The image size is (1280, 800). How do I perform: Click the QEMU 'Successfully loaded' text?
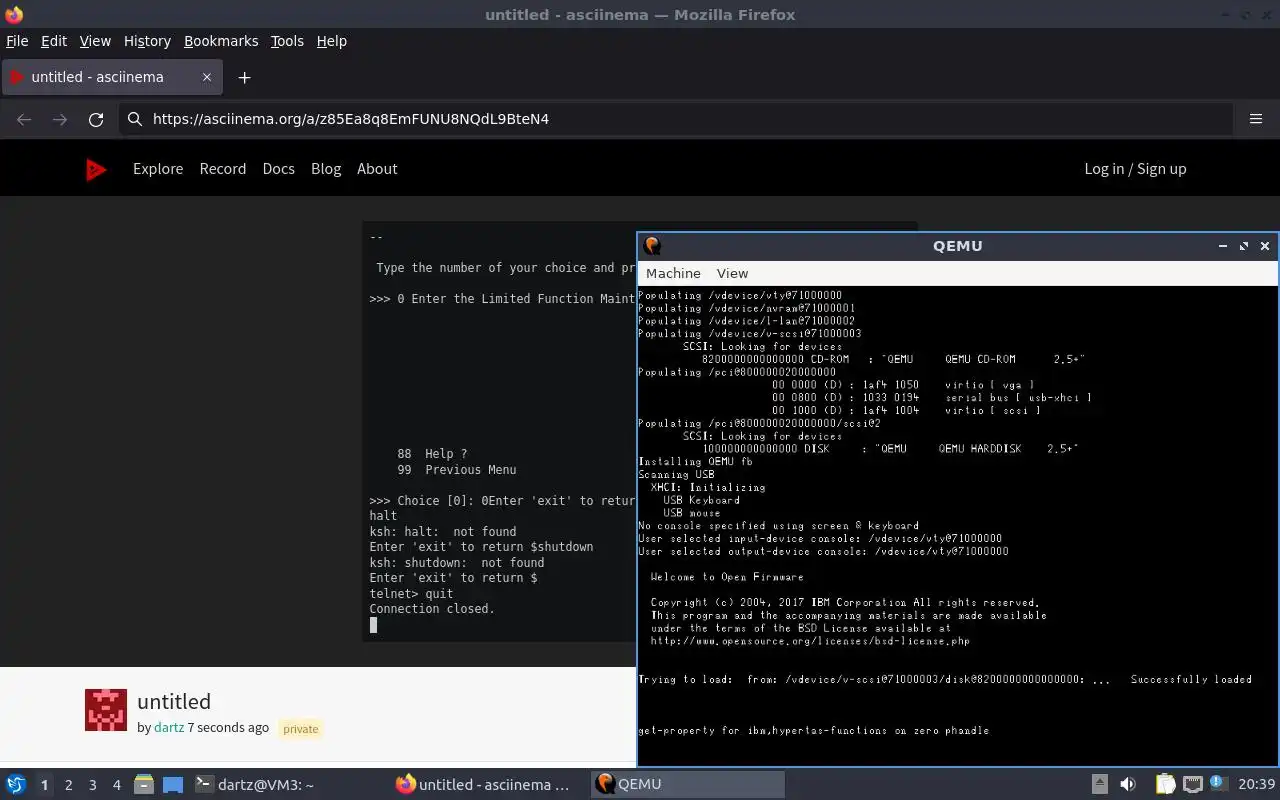pos(1191,679)
